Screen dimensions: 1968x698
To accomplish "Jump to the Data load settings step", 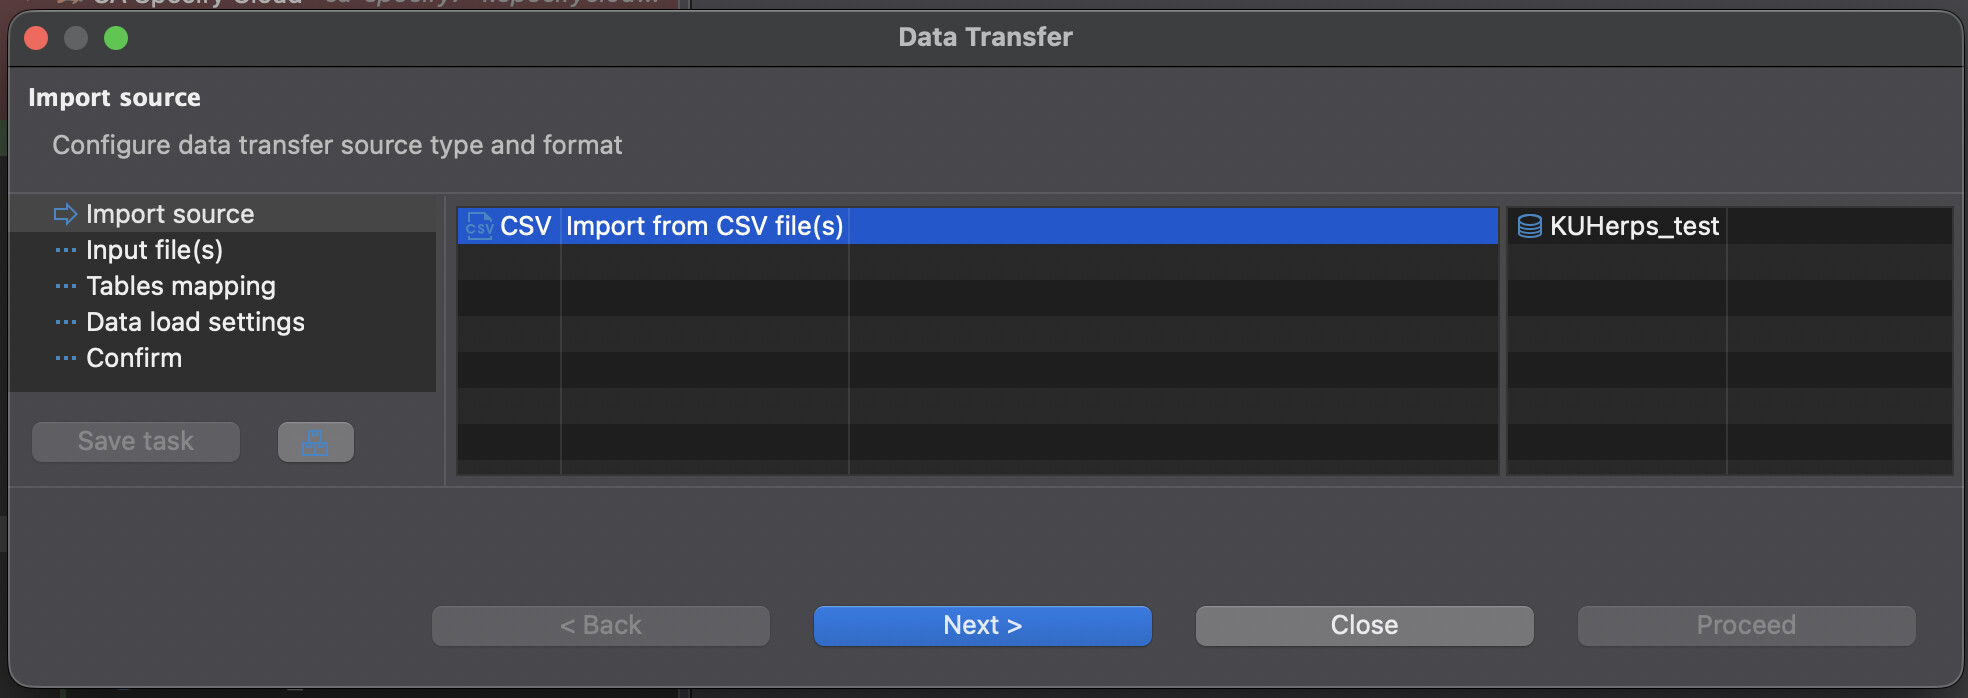I will pos(195,322).
